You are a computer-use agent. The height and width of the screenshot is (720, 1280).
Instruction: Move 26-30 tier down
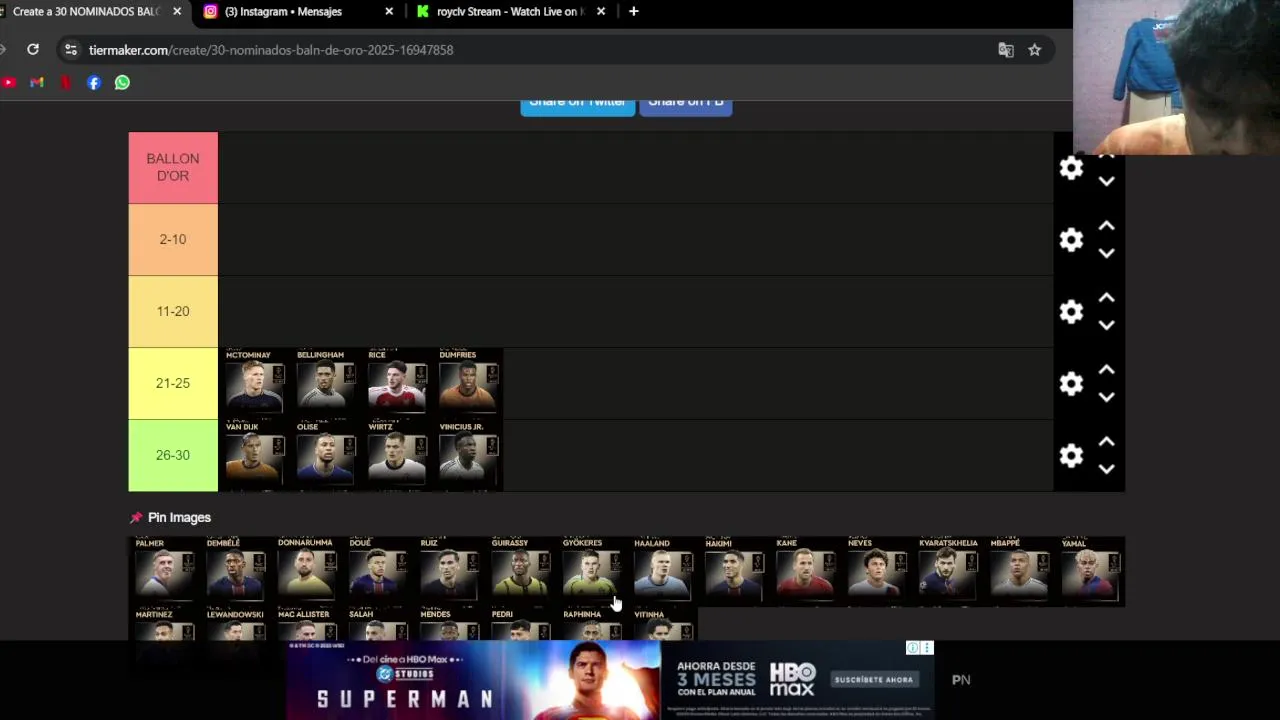1106,470
